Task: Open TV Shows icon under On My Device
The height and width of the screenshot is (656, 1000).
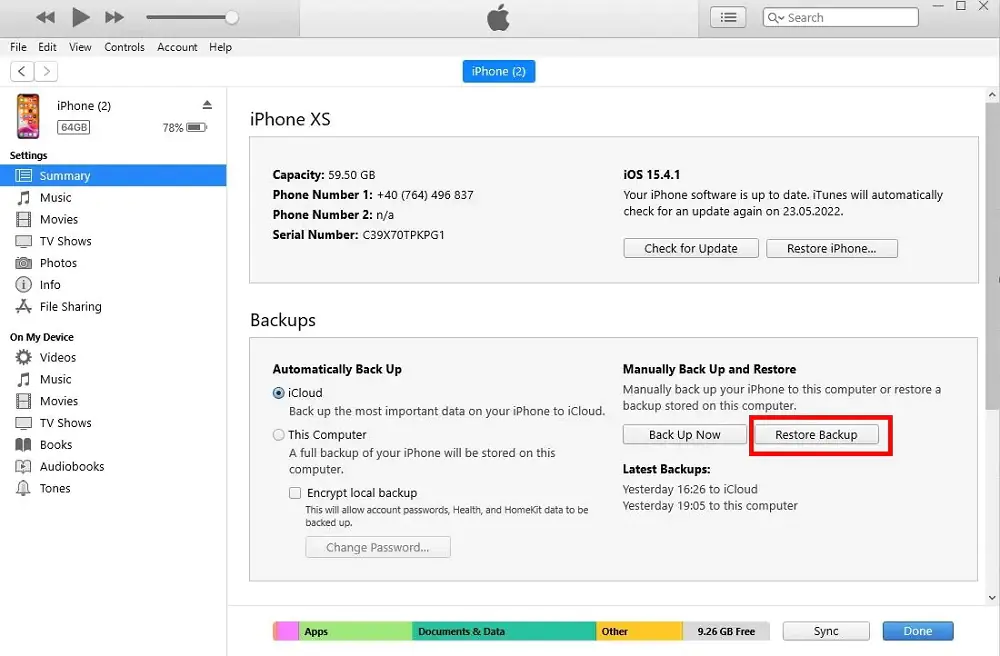Action: click(24, 423)
